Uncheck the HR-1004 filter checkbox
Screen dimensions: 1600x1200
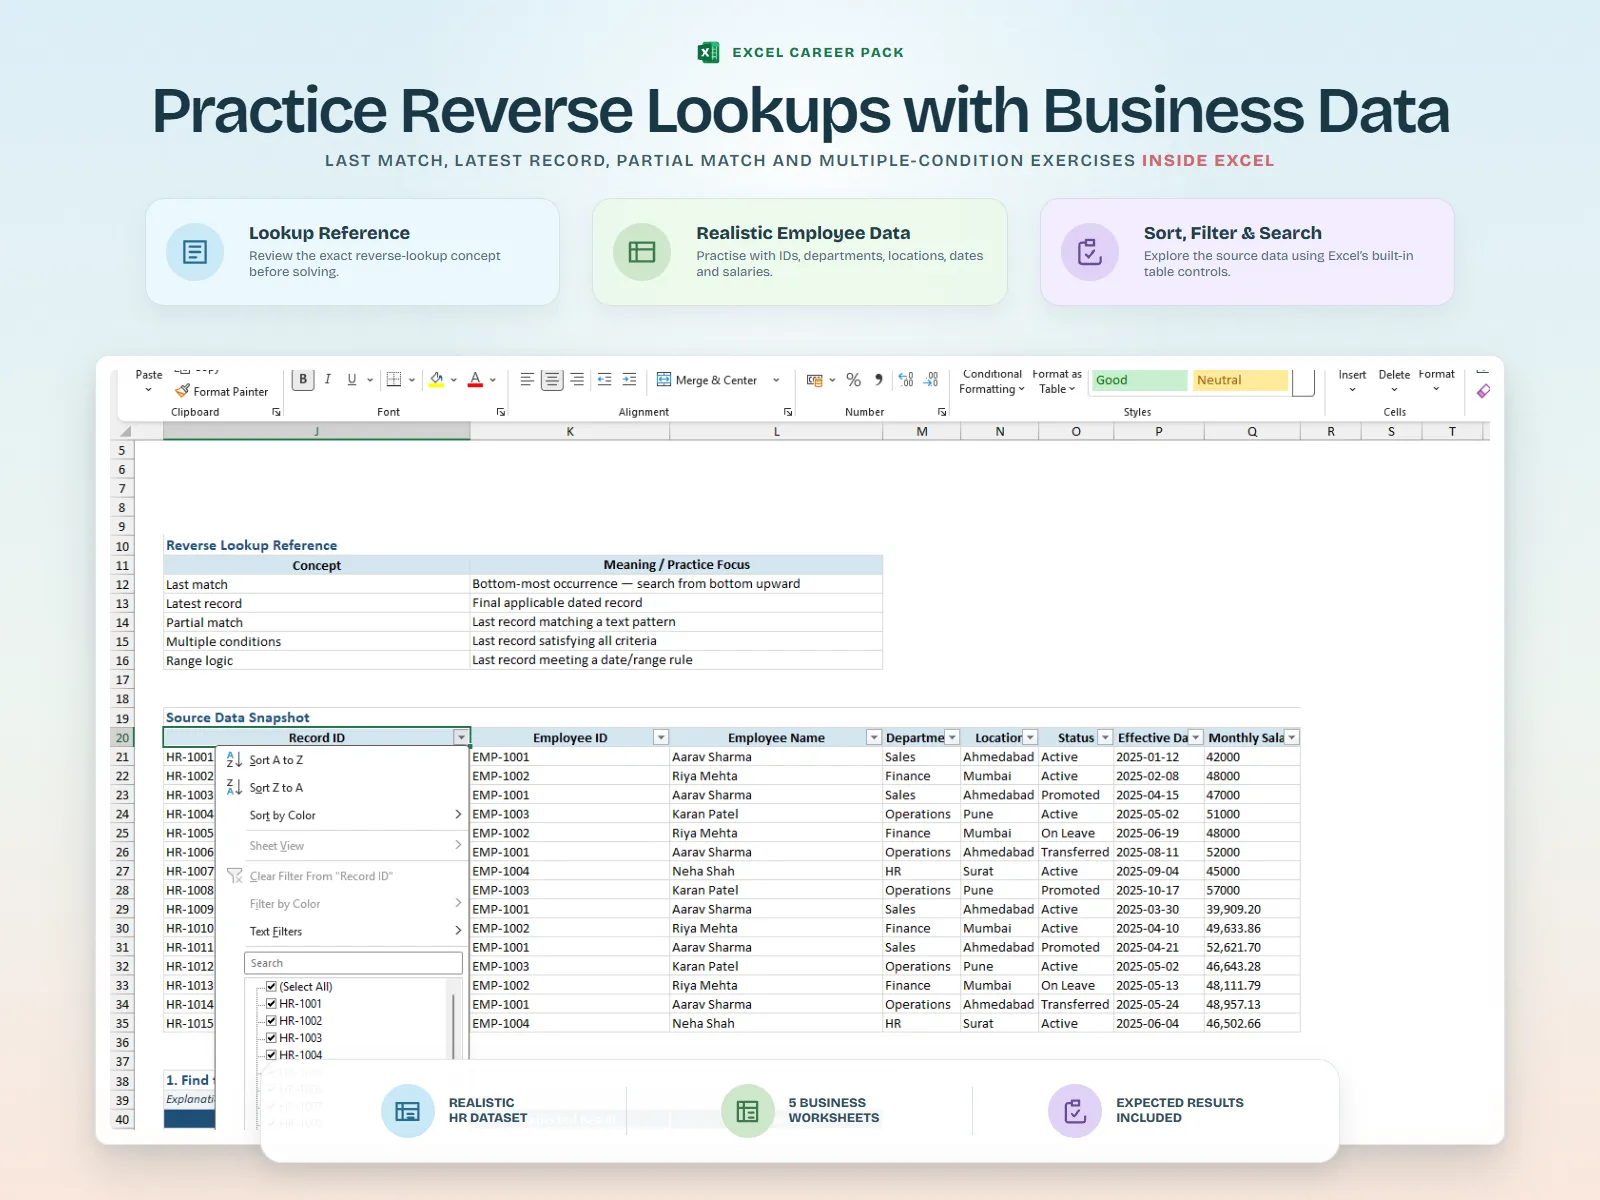271,1055
